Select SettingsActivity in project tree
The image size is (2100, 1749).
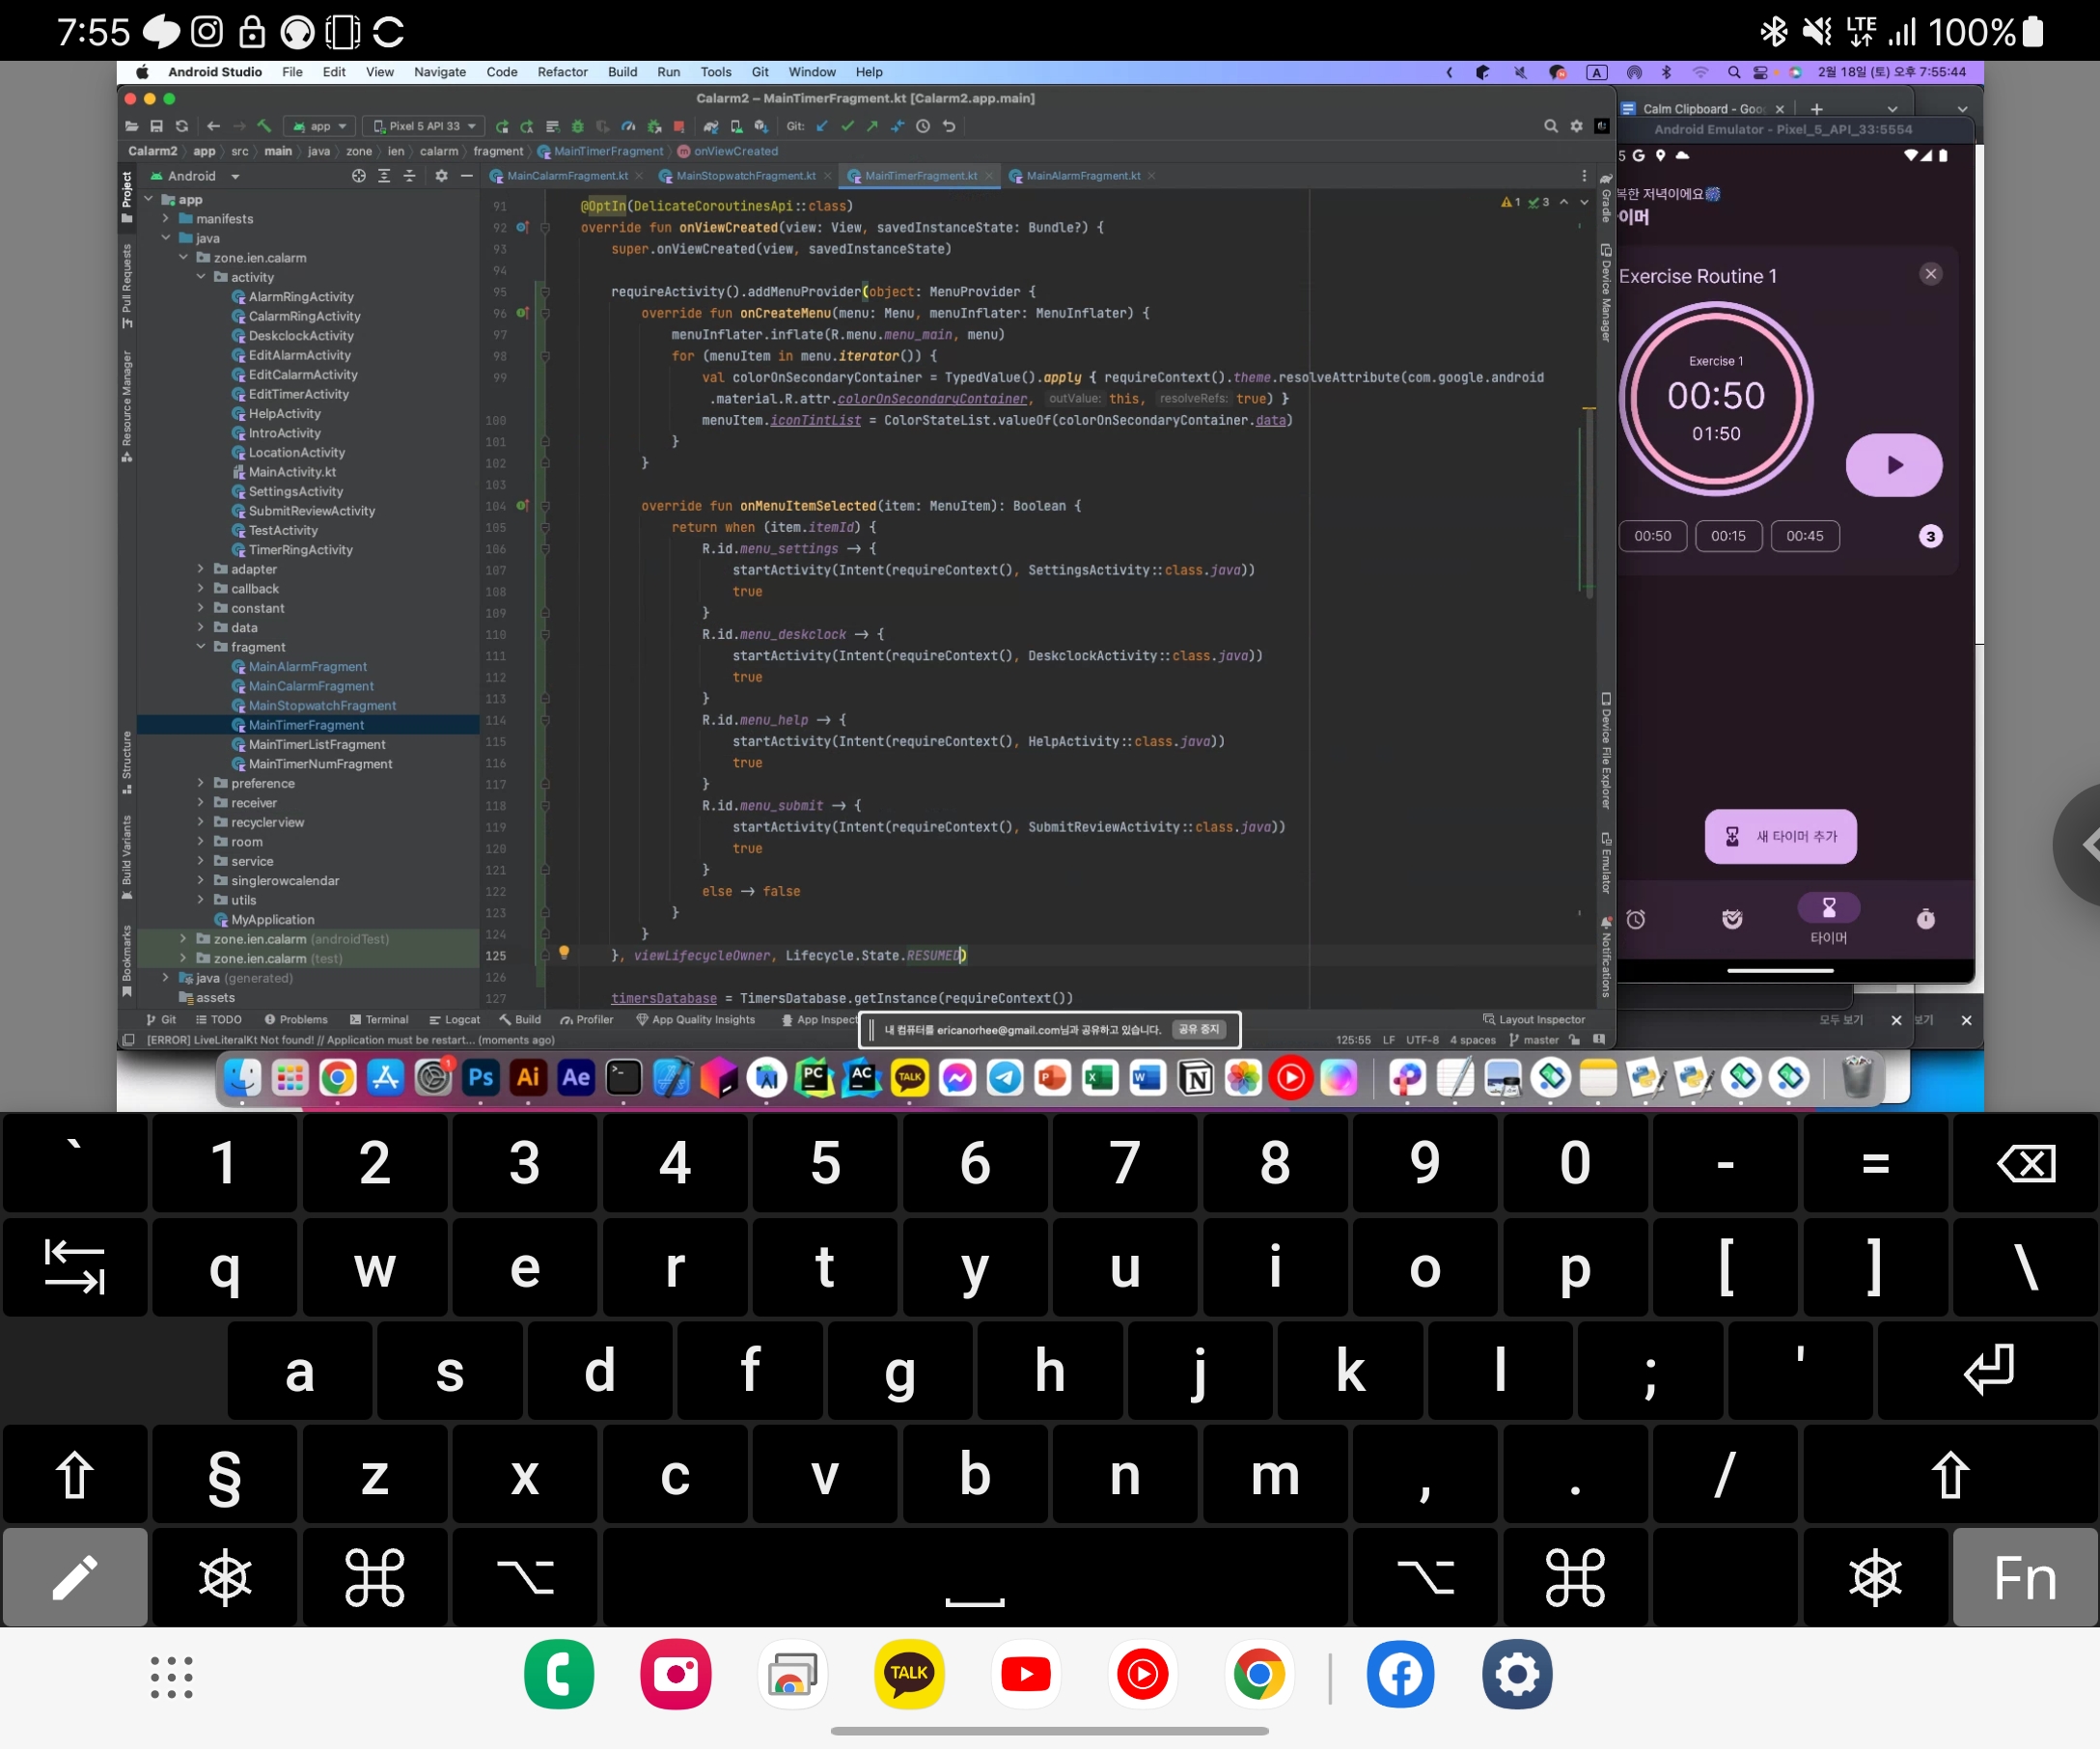[x=295, y=491]
